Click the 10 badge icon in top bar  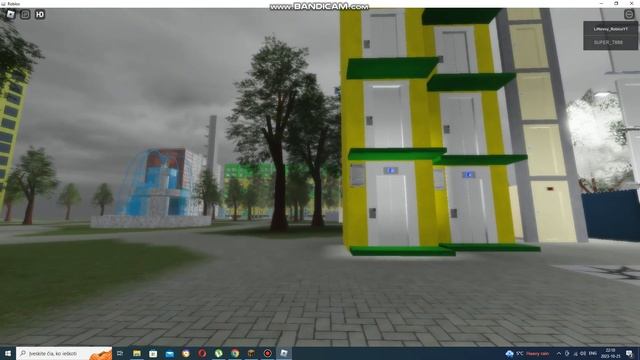point(40,15)
